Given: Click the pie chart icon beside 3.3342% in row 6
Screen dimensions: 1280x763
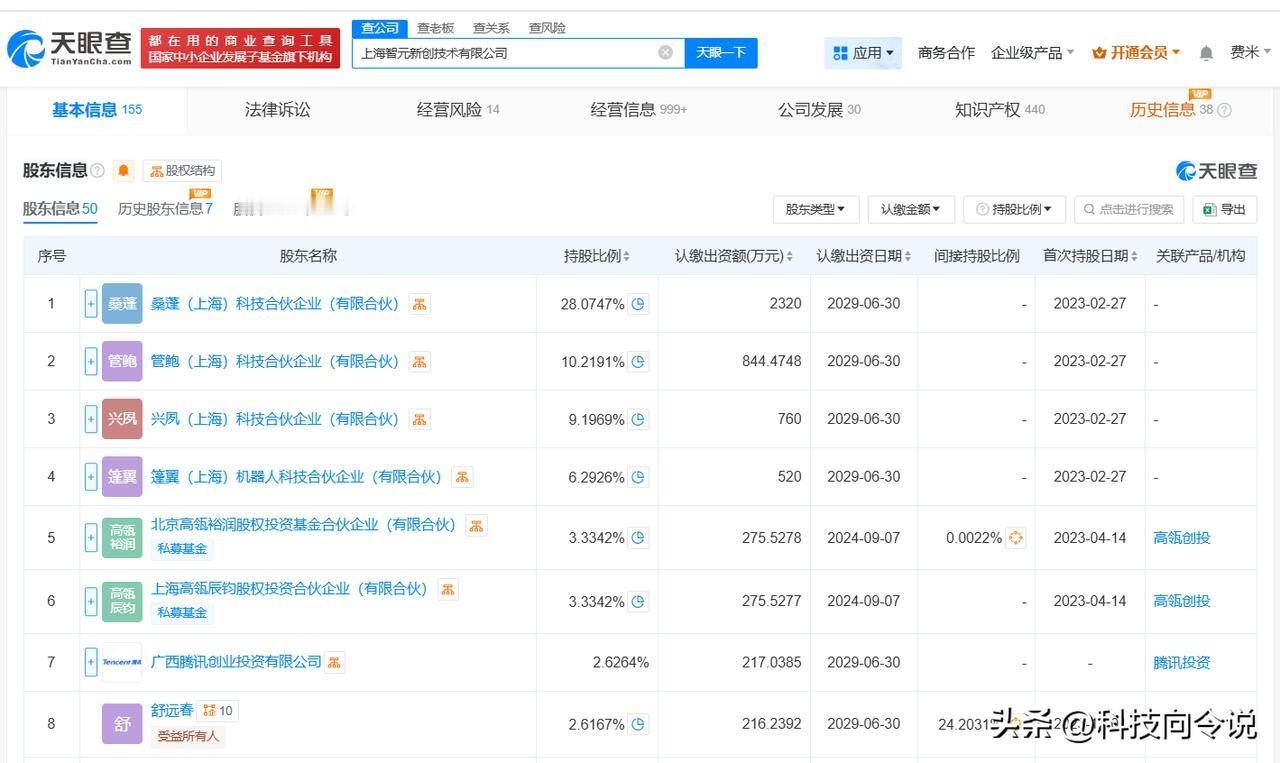Looking at the screenshot, I should 638,602.
